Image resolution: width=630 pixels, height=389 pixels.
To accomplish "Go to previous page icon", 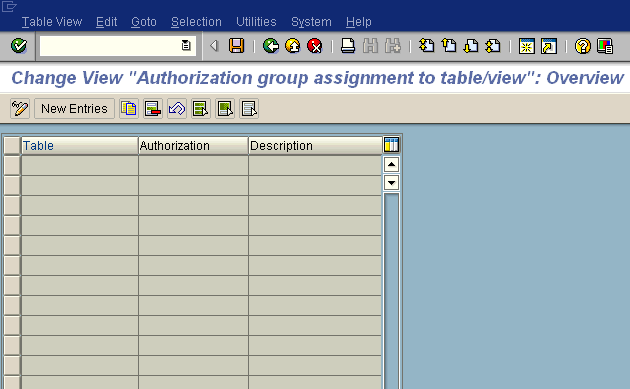I will pos(449,46).
